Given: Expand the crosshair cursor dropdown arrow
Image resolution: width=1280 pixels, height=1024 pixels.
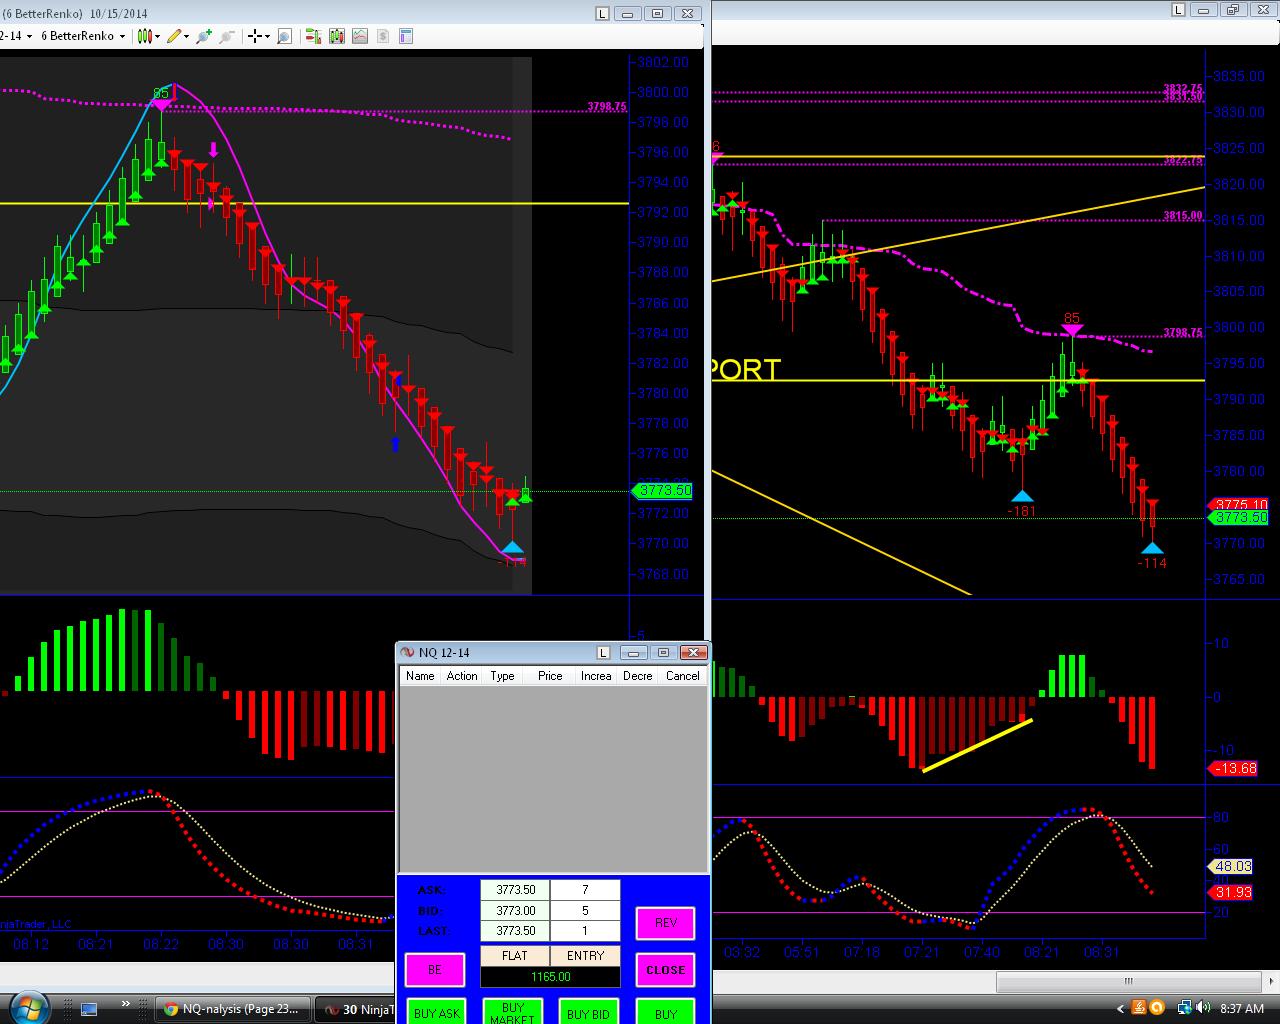Looking at the screenshot, I should 267,36.
